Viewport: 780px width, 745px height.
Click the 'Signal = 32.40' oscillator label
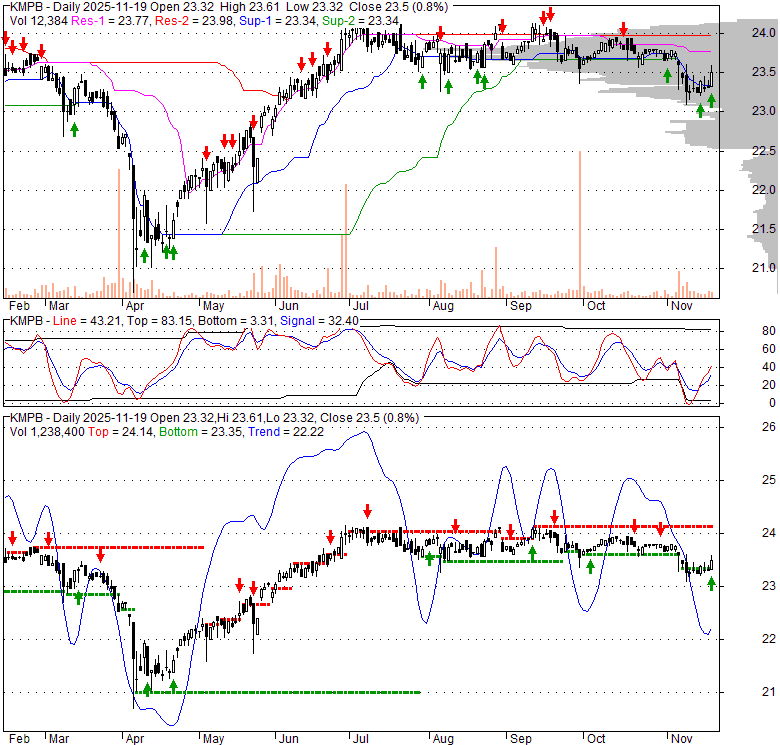[x=319, y=321]
